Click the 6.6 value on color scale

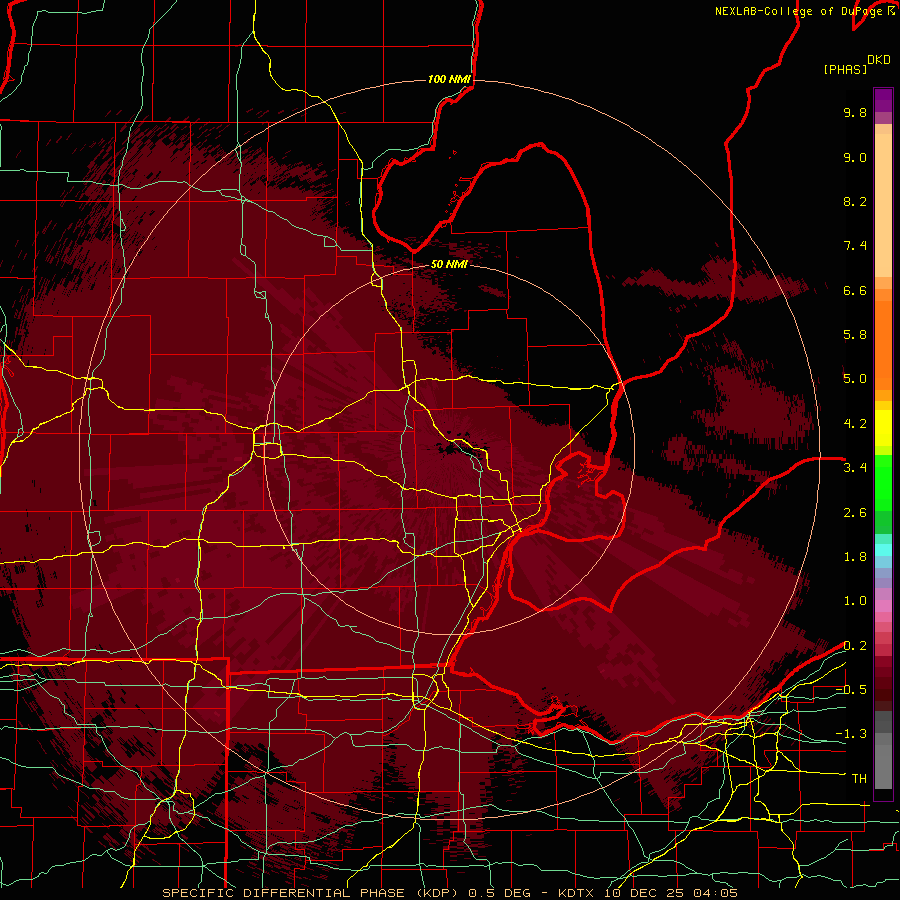tap(855, 290)
